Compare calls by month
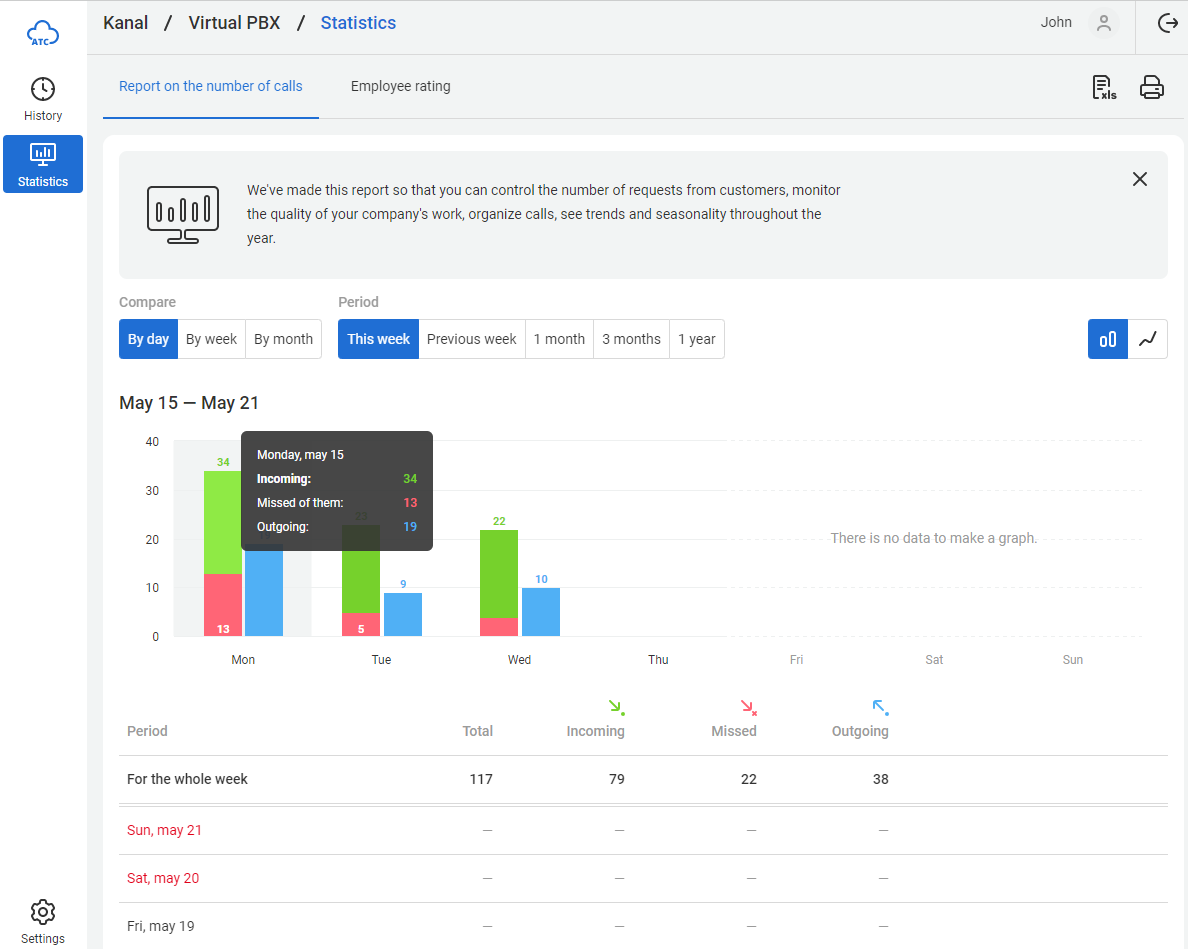 [283, 339]
